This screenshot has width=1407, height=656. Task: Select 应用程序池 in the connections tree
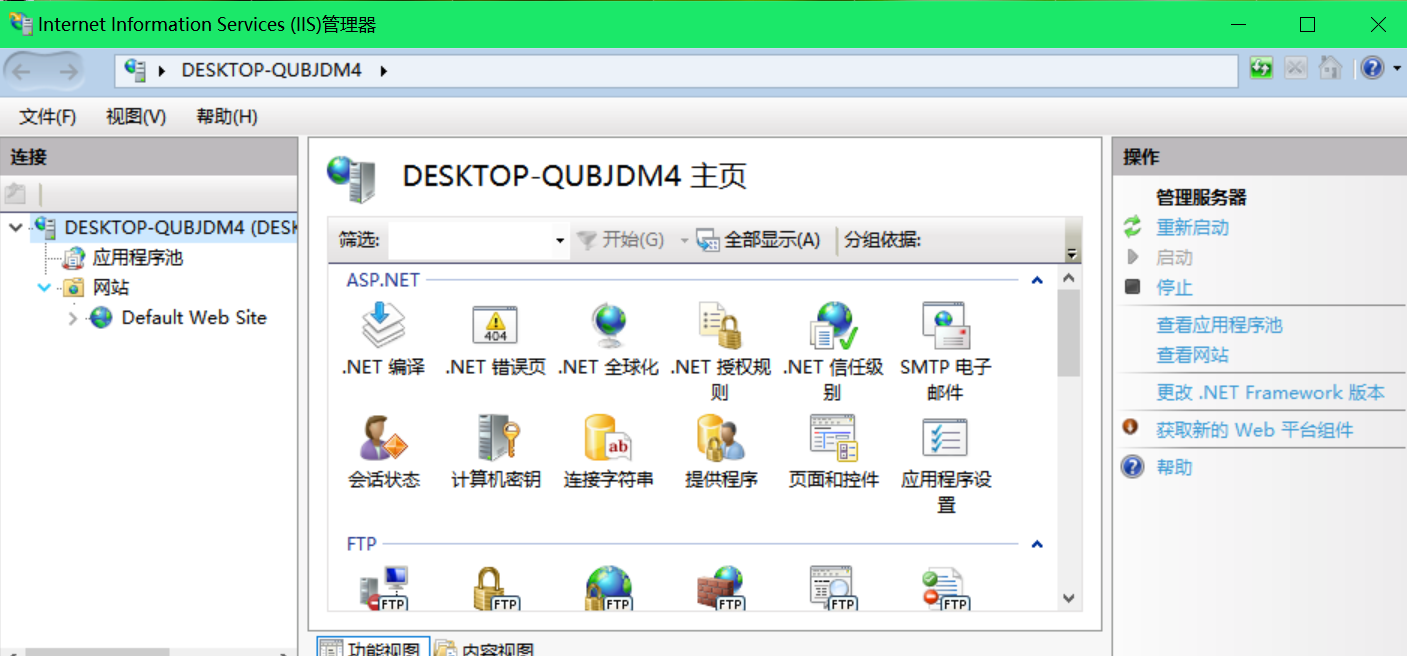pos(138,258)
